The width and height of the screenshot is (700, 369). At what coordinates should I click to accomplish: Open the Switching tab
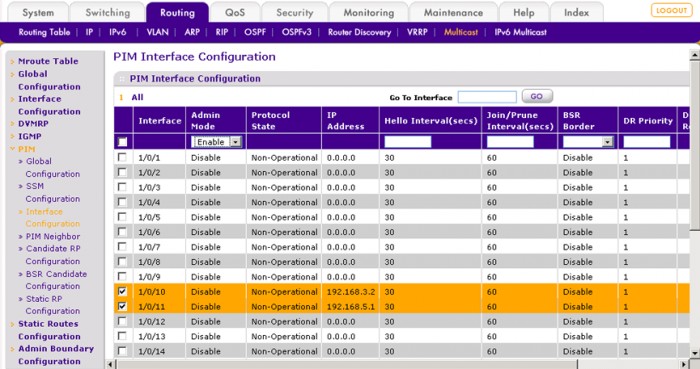click(108, 12)
